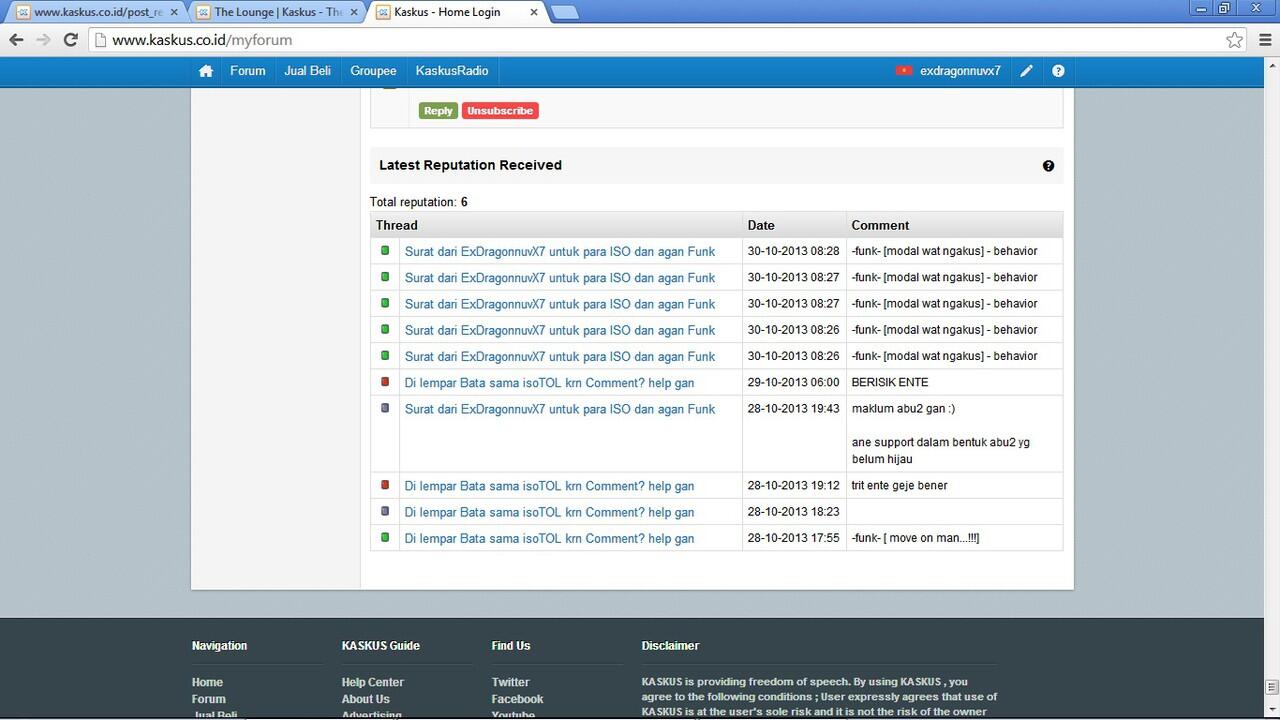Click the Latest Reputation Received heading

point(470,165)
